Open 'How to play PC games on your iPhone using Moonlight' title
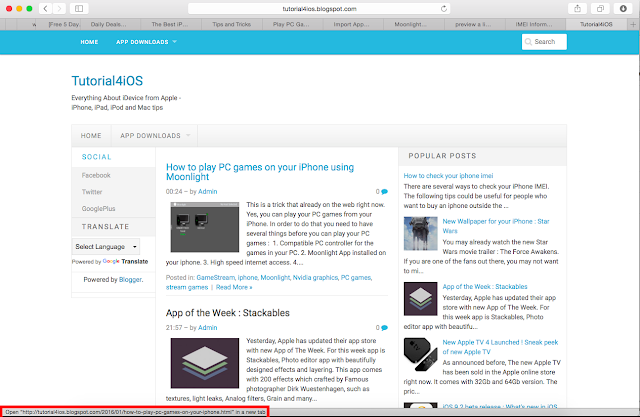The image size is (640, 417). pos(260,172)
